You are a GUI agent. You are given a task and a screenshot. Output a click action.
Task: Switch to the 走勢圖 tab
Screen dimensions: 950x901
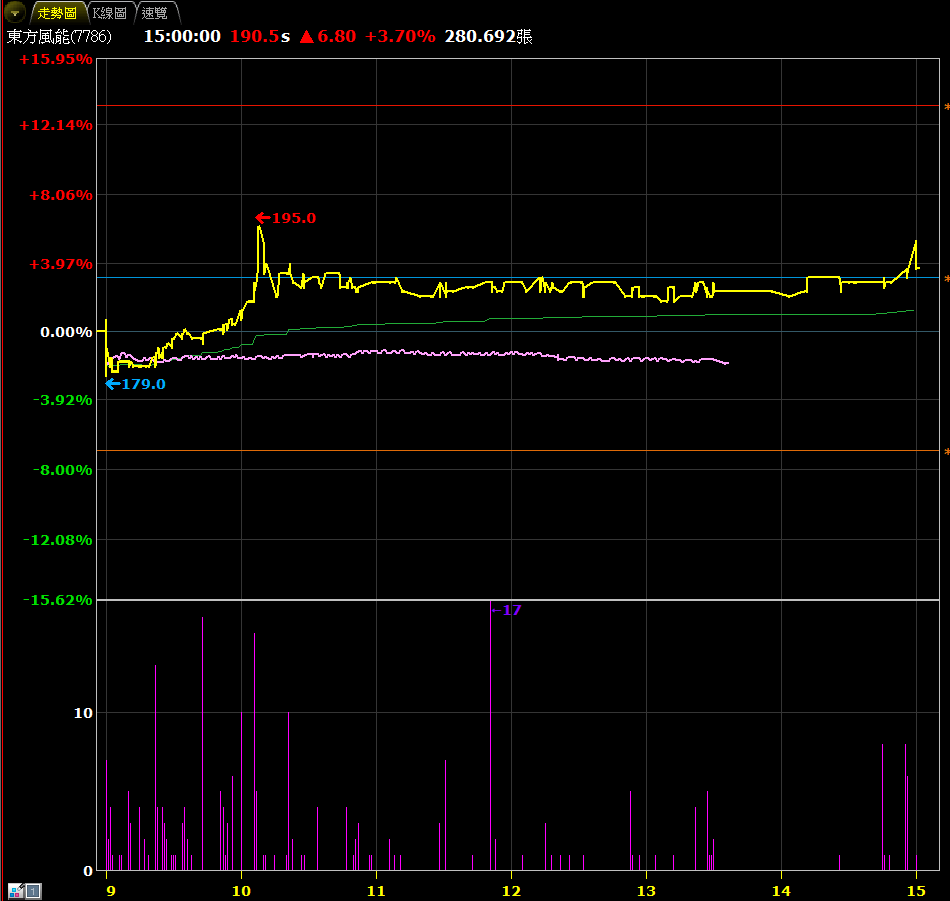coord(57,13)
